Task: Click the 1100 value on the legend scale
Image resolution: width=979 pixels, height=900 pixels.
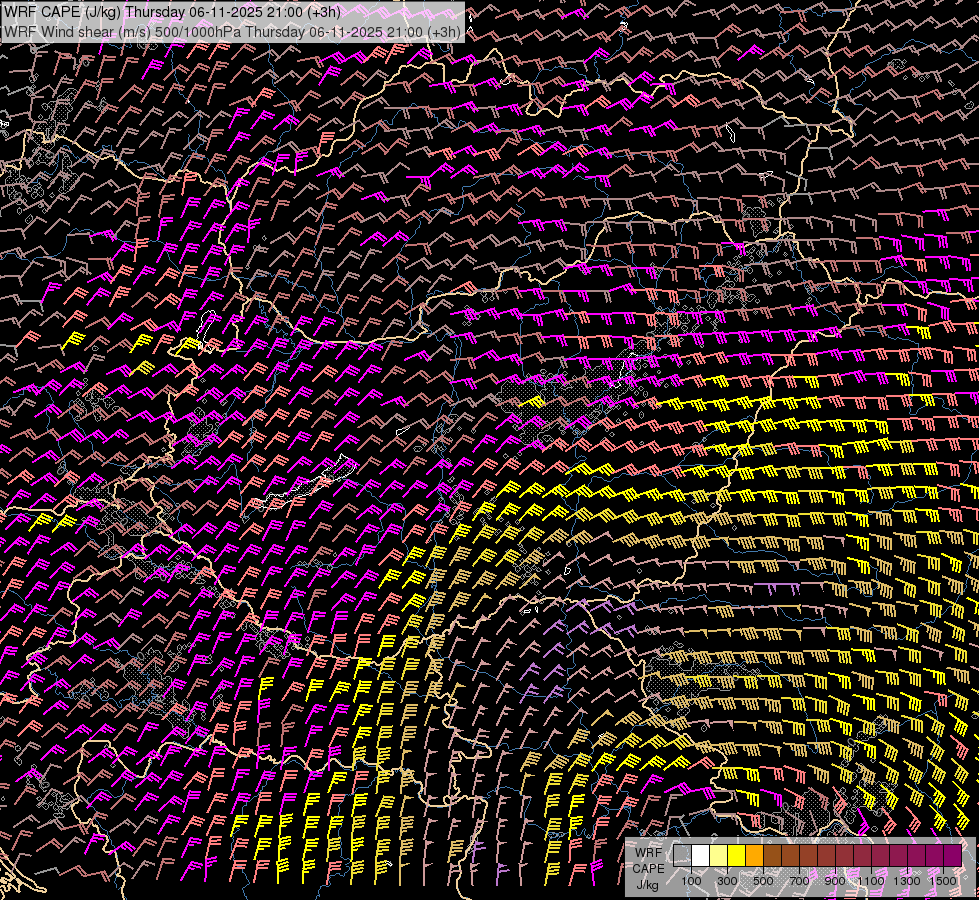Action: coord(871,881)
